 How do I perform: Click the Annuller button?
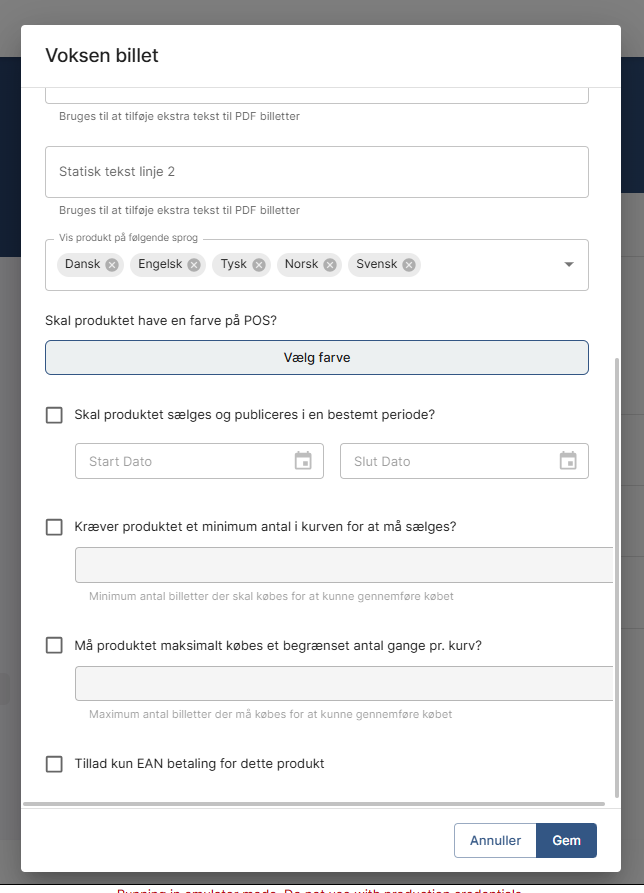click(495, 841)
